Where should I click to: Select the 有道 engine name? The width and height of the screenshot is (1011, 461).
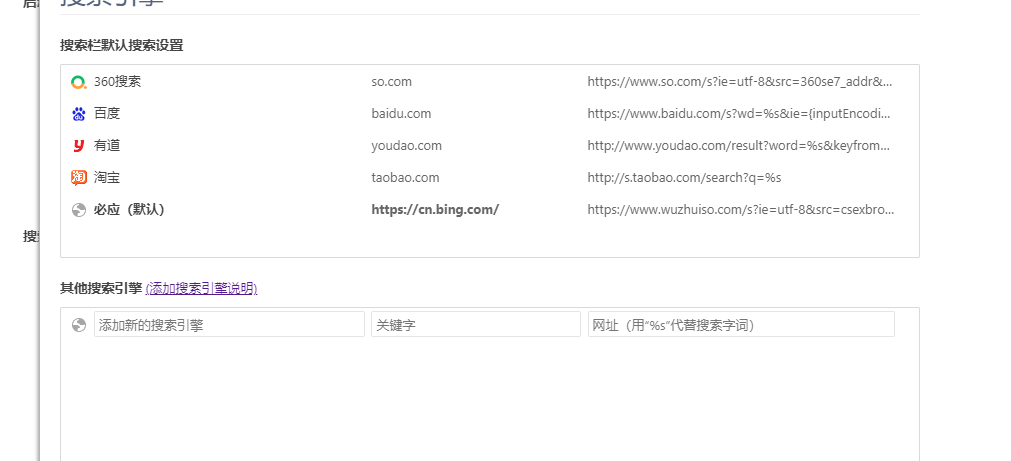pos(107,146)
